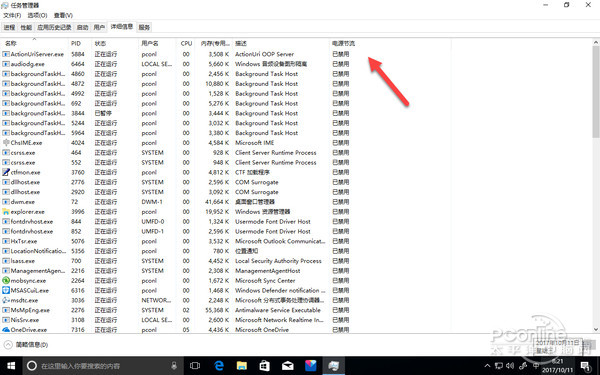Open Microsoft Store from taskbar

pyautogui.click(x=264, y=366)
